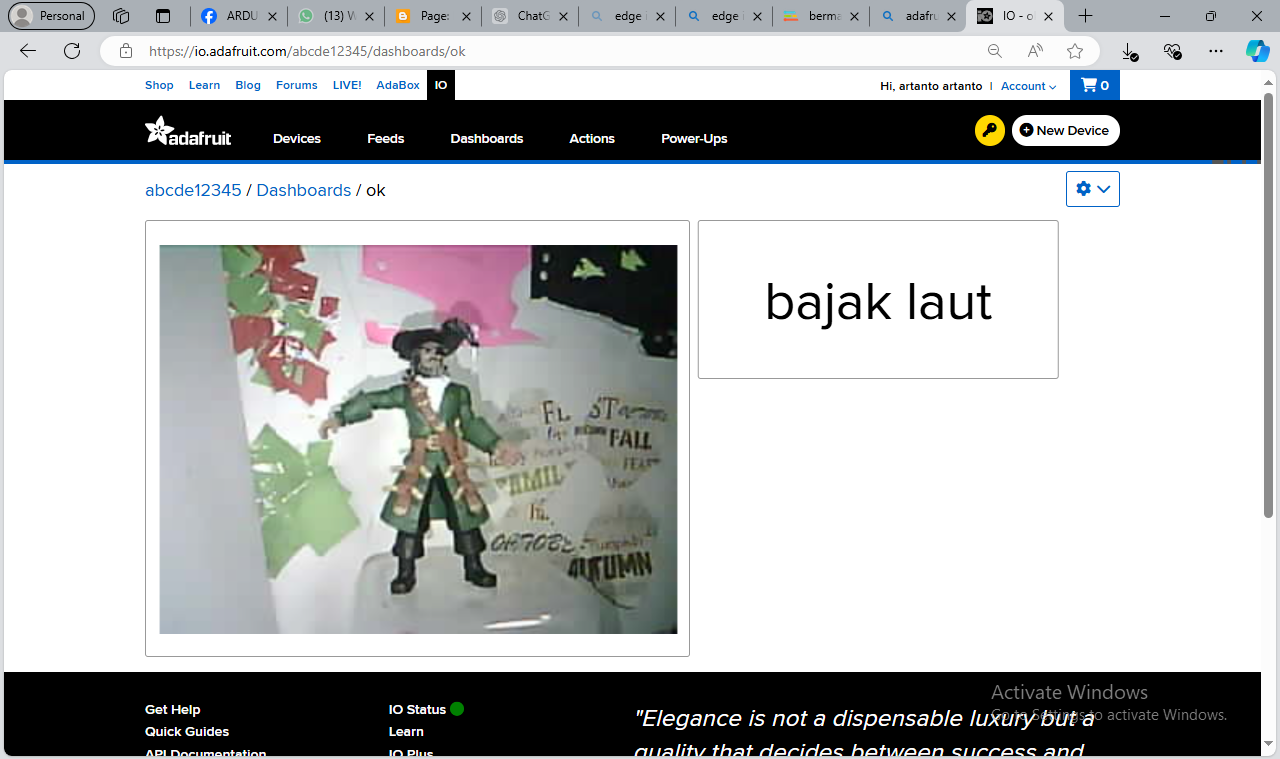Open browser settings and more menu
Screen dimensions: 1280x759
pyautogui.click(x=1215, y=51)
